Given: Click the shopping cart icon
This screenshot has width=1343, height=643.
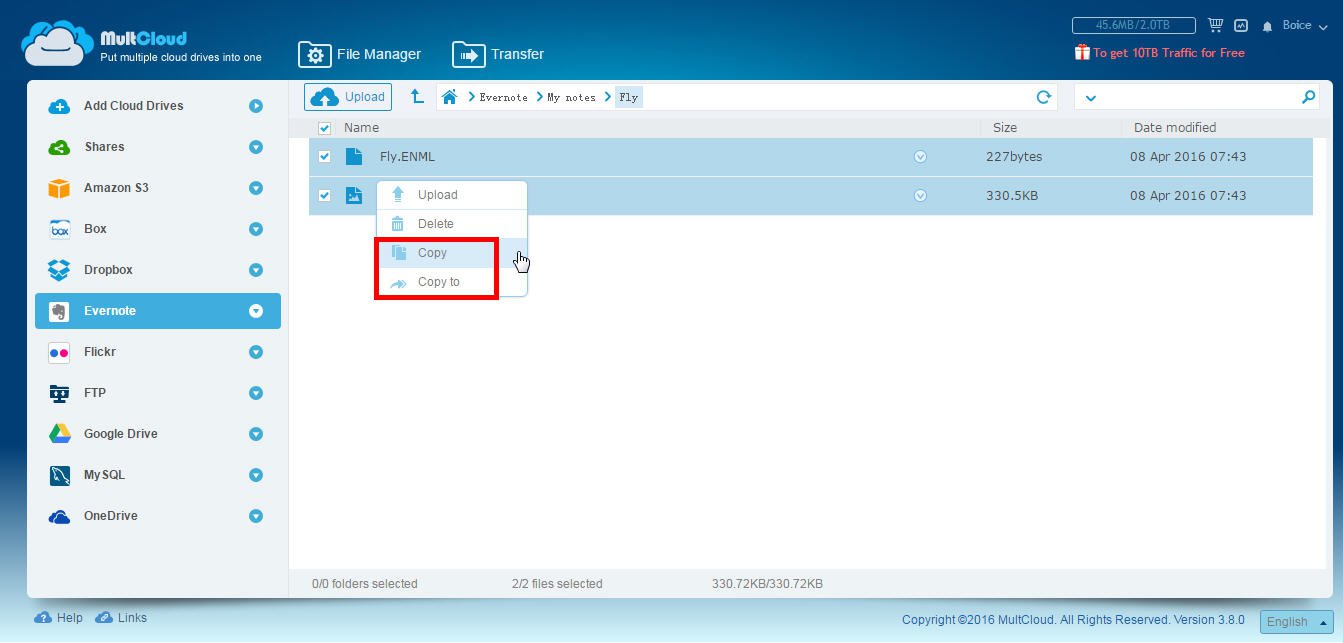Looking at the screenshot, I should pos(1216,25).
